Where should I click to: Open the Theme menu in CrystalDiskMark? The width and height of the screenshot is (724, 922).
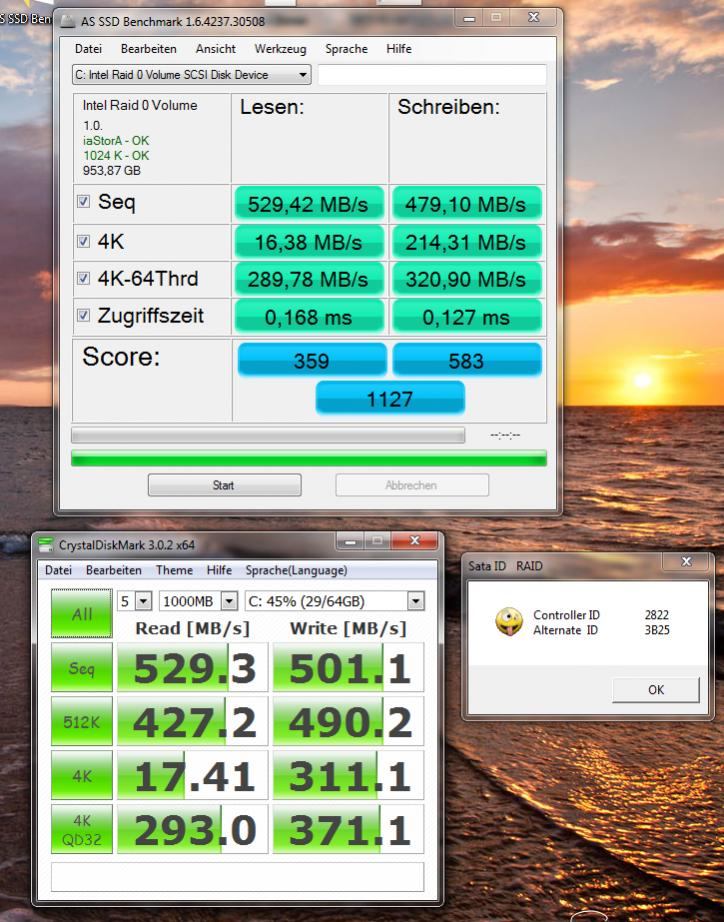[x=174, y=570]
